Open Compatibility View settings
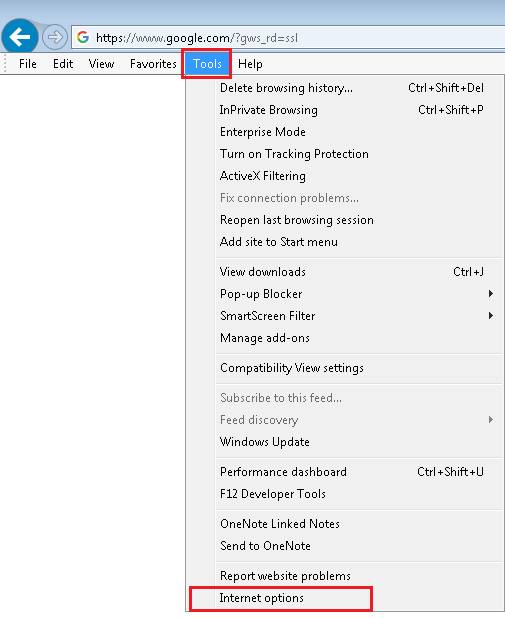The height and width of the screenshot is (618, 505). click(345, 368)
